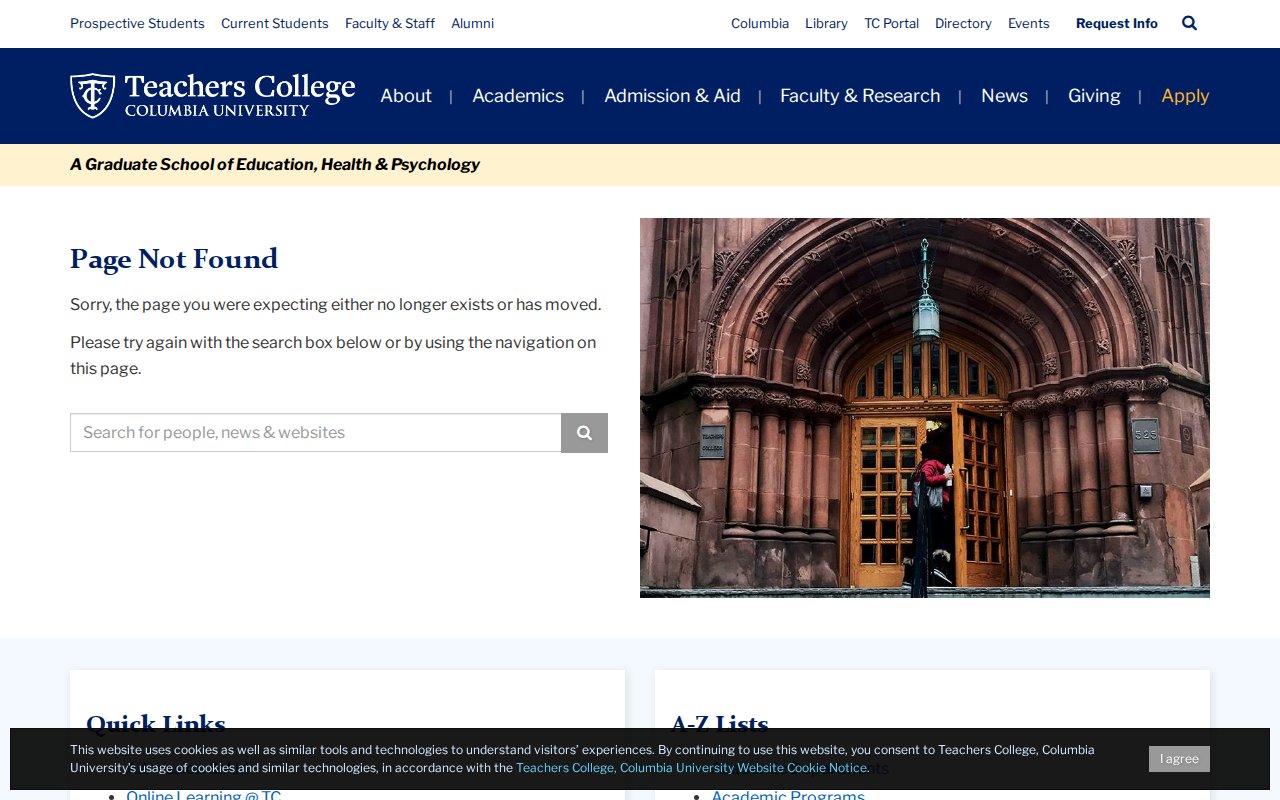This screenshot has width=1280, height=800.
Task: Open the Academics menu
Action: (518, 96)
